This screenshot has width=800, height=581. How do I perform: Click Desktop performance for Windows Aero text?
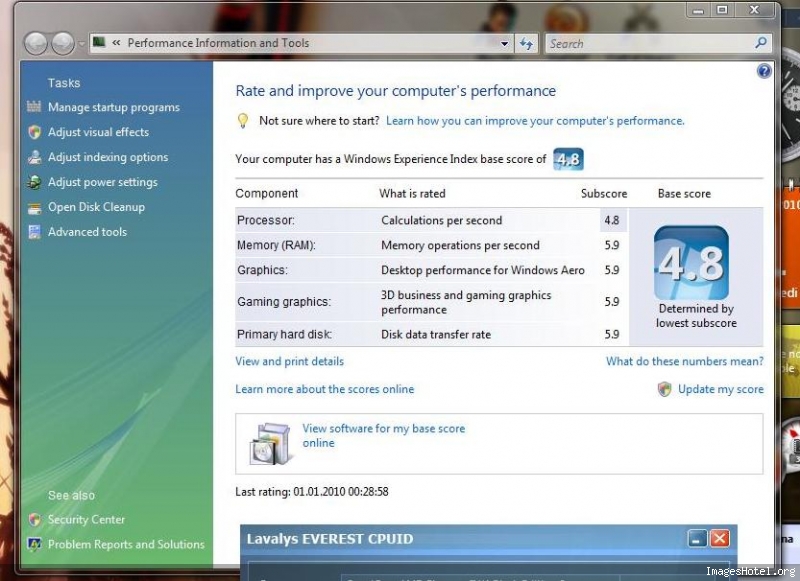coord(483,270)
